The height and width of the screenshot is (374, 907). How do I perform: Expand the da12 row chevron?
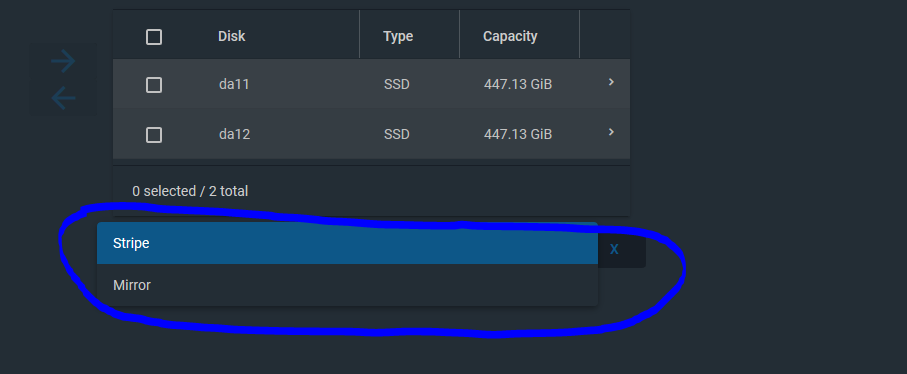coord(611,132)
